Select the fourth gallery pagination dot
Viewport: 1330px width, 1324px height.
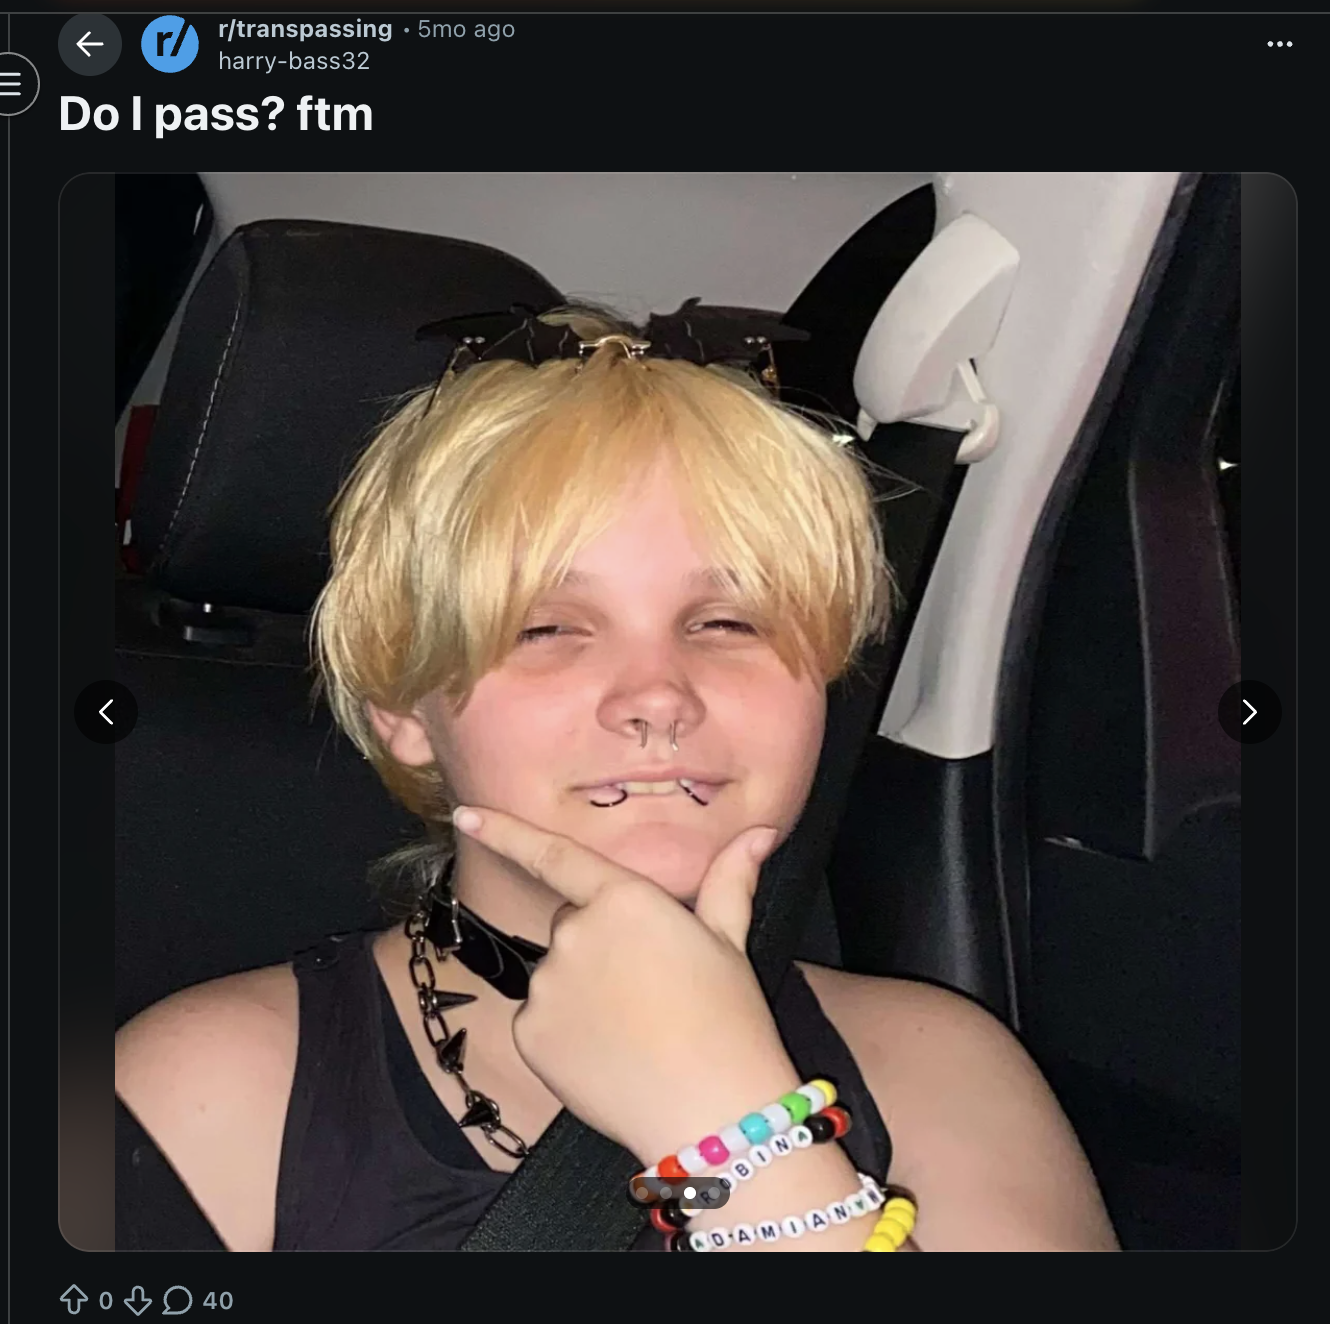[712, 1193]
